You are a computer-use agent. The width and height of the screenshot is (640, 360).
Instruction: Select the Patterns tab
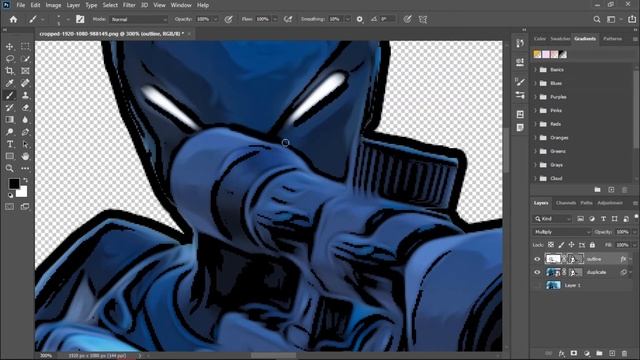pos(612,39)
